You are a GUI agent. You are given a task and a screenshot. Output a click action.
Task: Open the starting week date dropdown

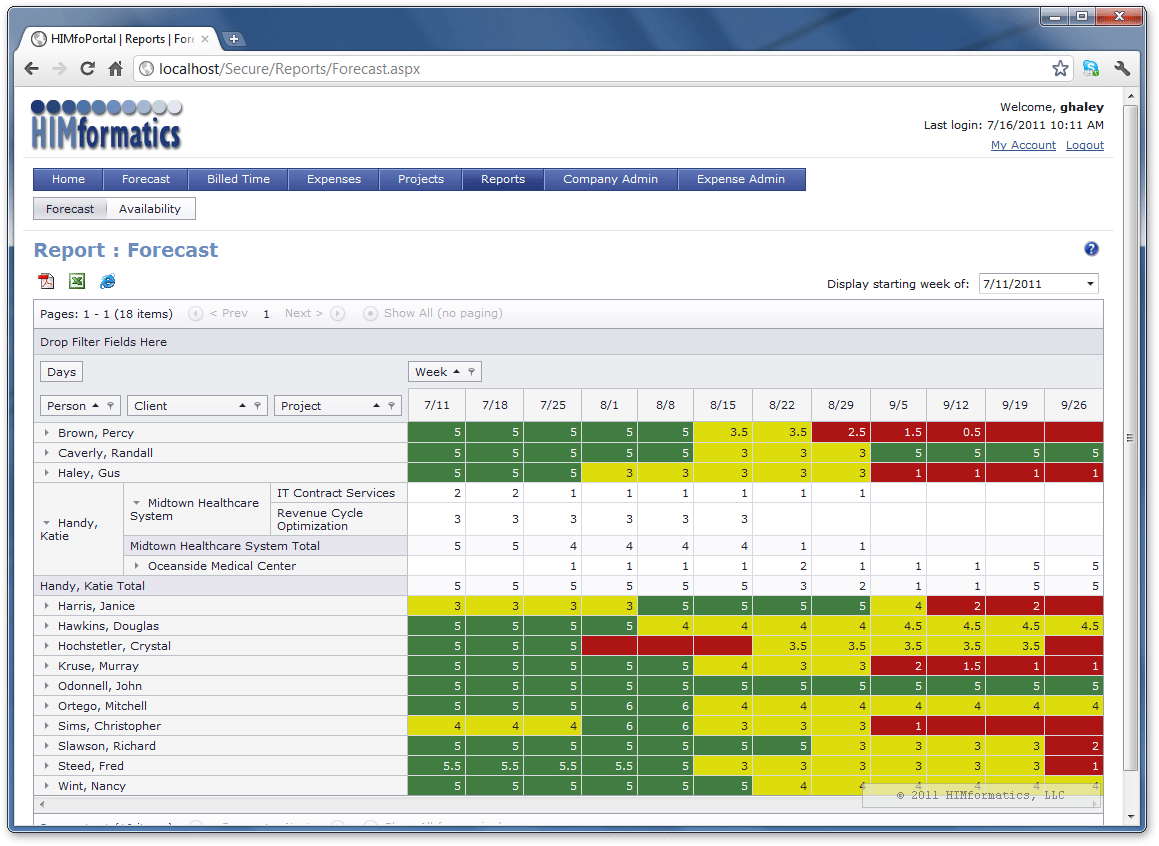point(1089,284)
